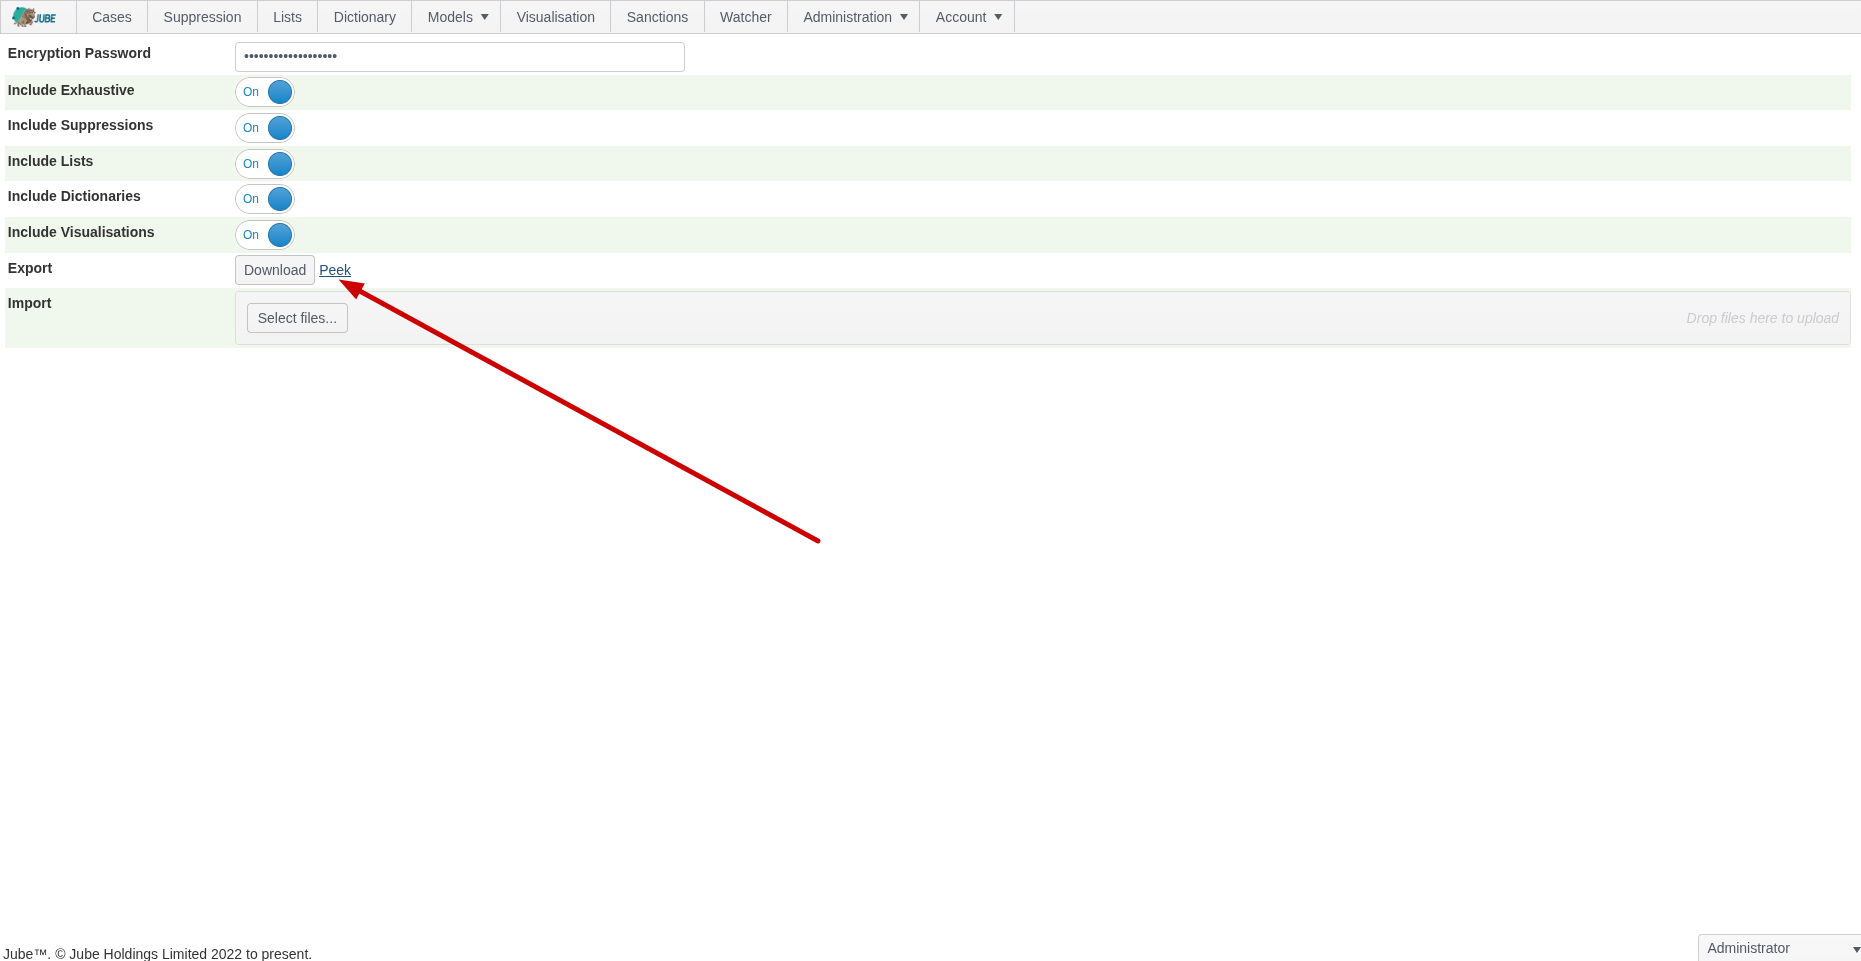Toggle the Include Suppressions switch
This screenshot has height=961, width=1861.
coord(265,128)
